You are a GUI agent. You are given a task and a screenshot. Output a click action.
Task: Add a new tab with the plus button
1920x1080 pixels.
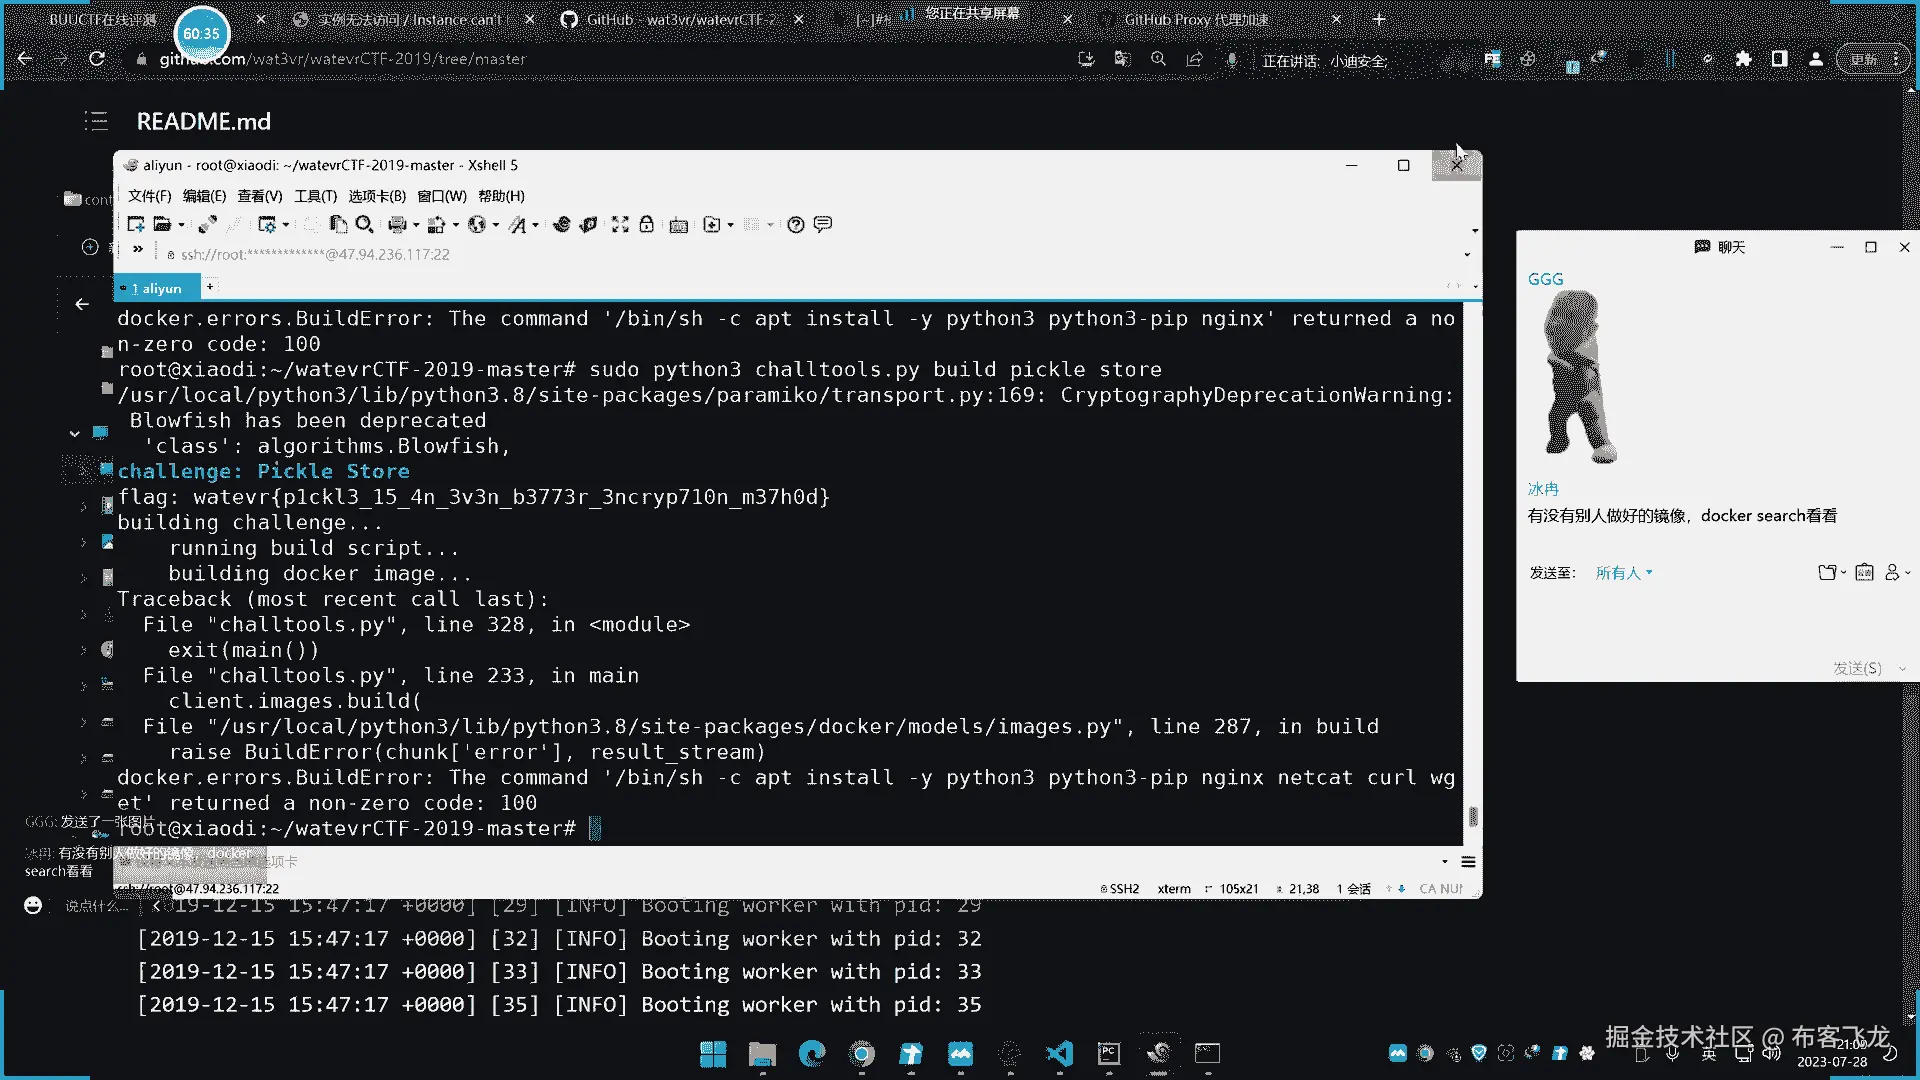point(210,287)
